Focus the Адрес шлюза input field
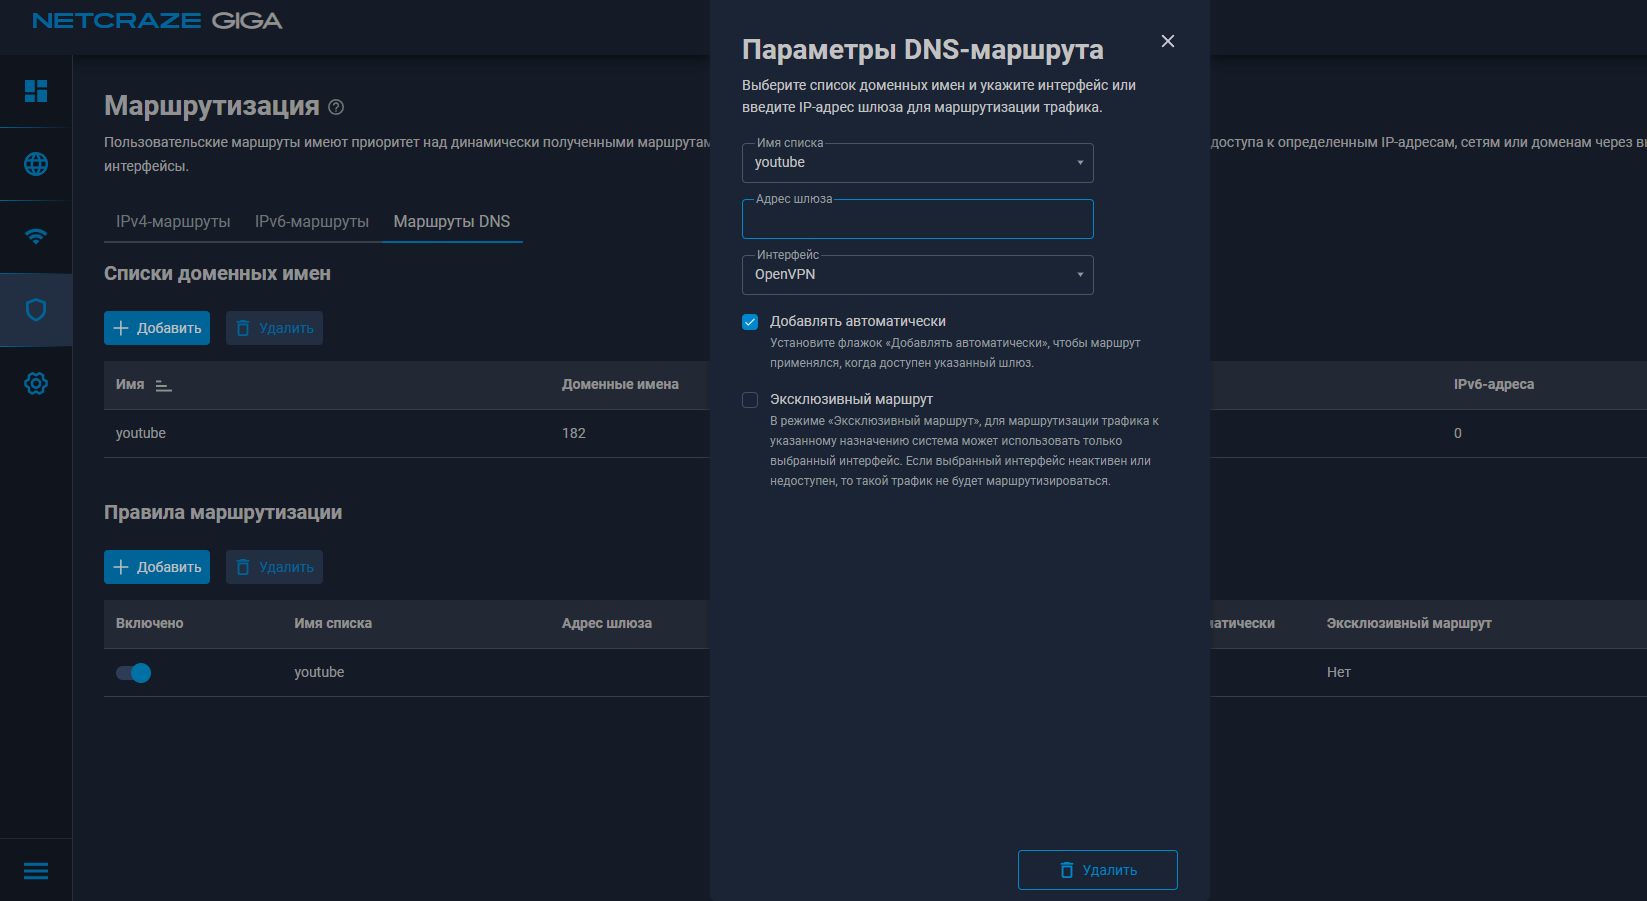The width and height of the screenshot is (1647, 901). click(x=917, y=220)
